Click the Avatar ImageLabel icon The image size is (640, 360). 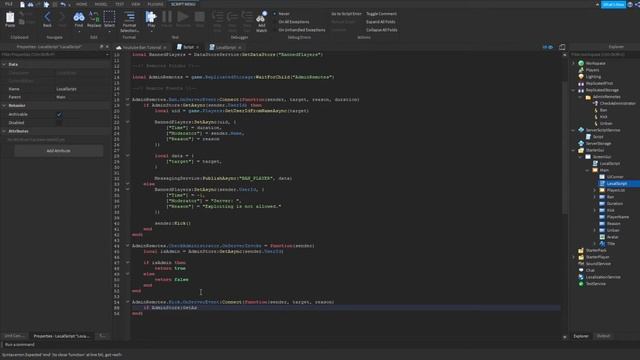pyautogui.click(x=602, y=237)
